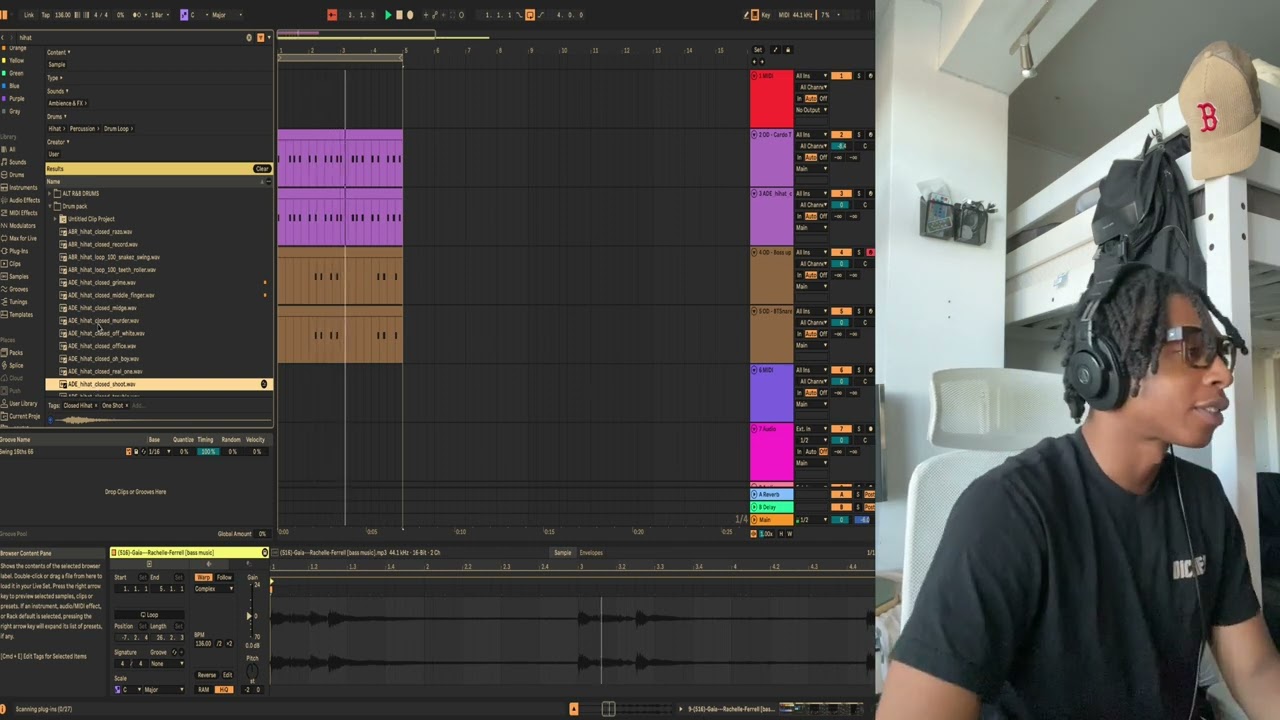Toggle track 3 ADE hihat activator
The width and height of the screenshot is (1280, 720).
click(x=841, y=194)
